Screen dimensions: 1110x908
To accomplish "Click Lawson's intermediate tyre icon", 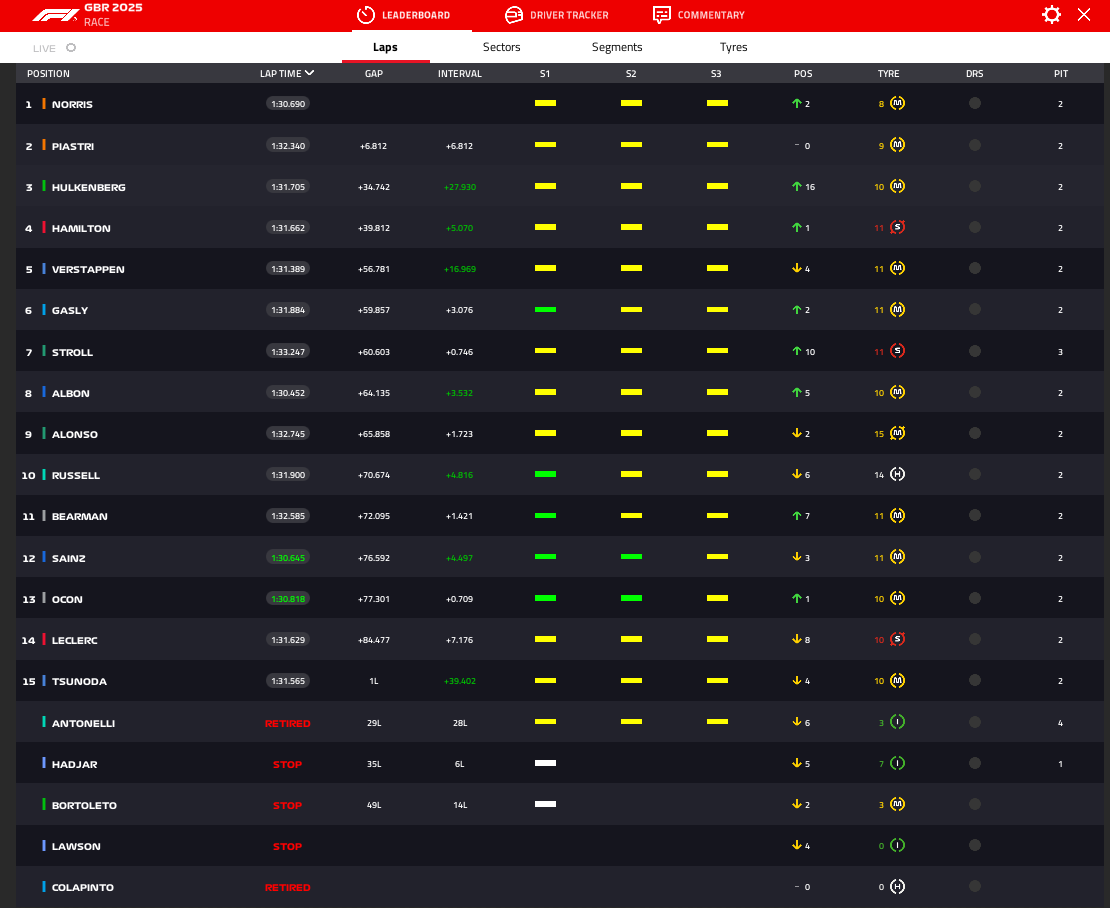I will [x=897, y=845].
